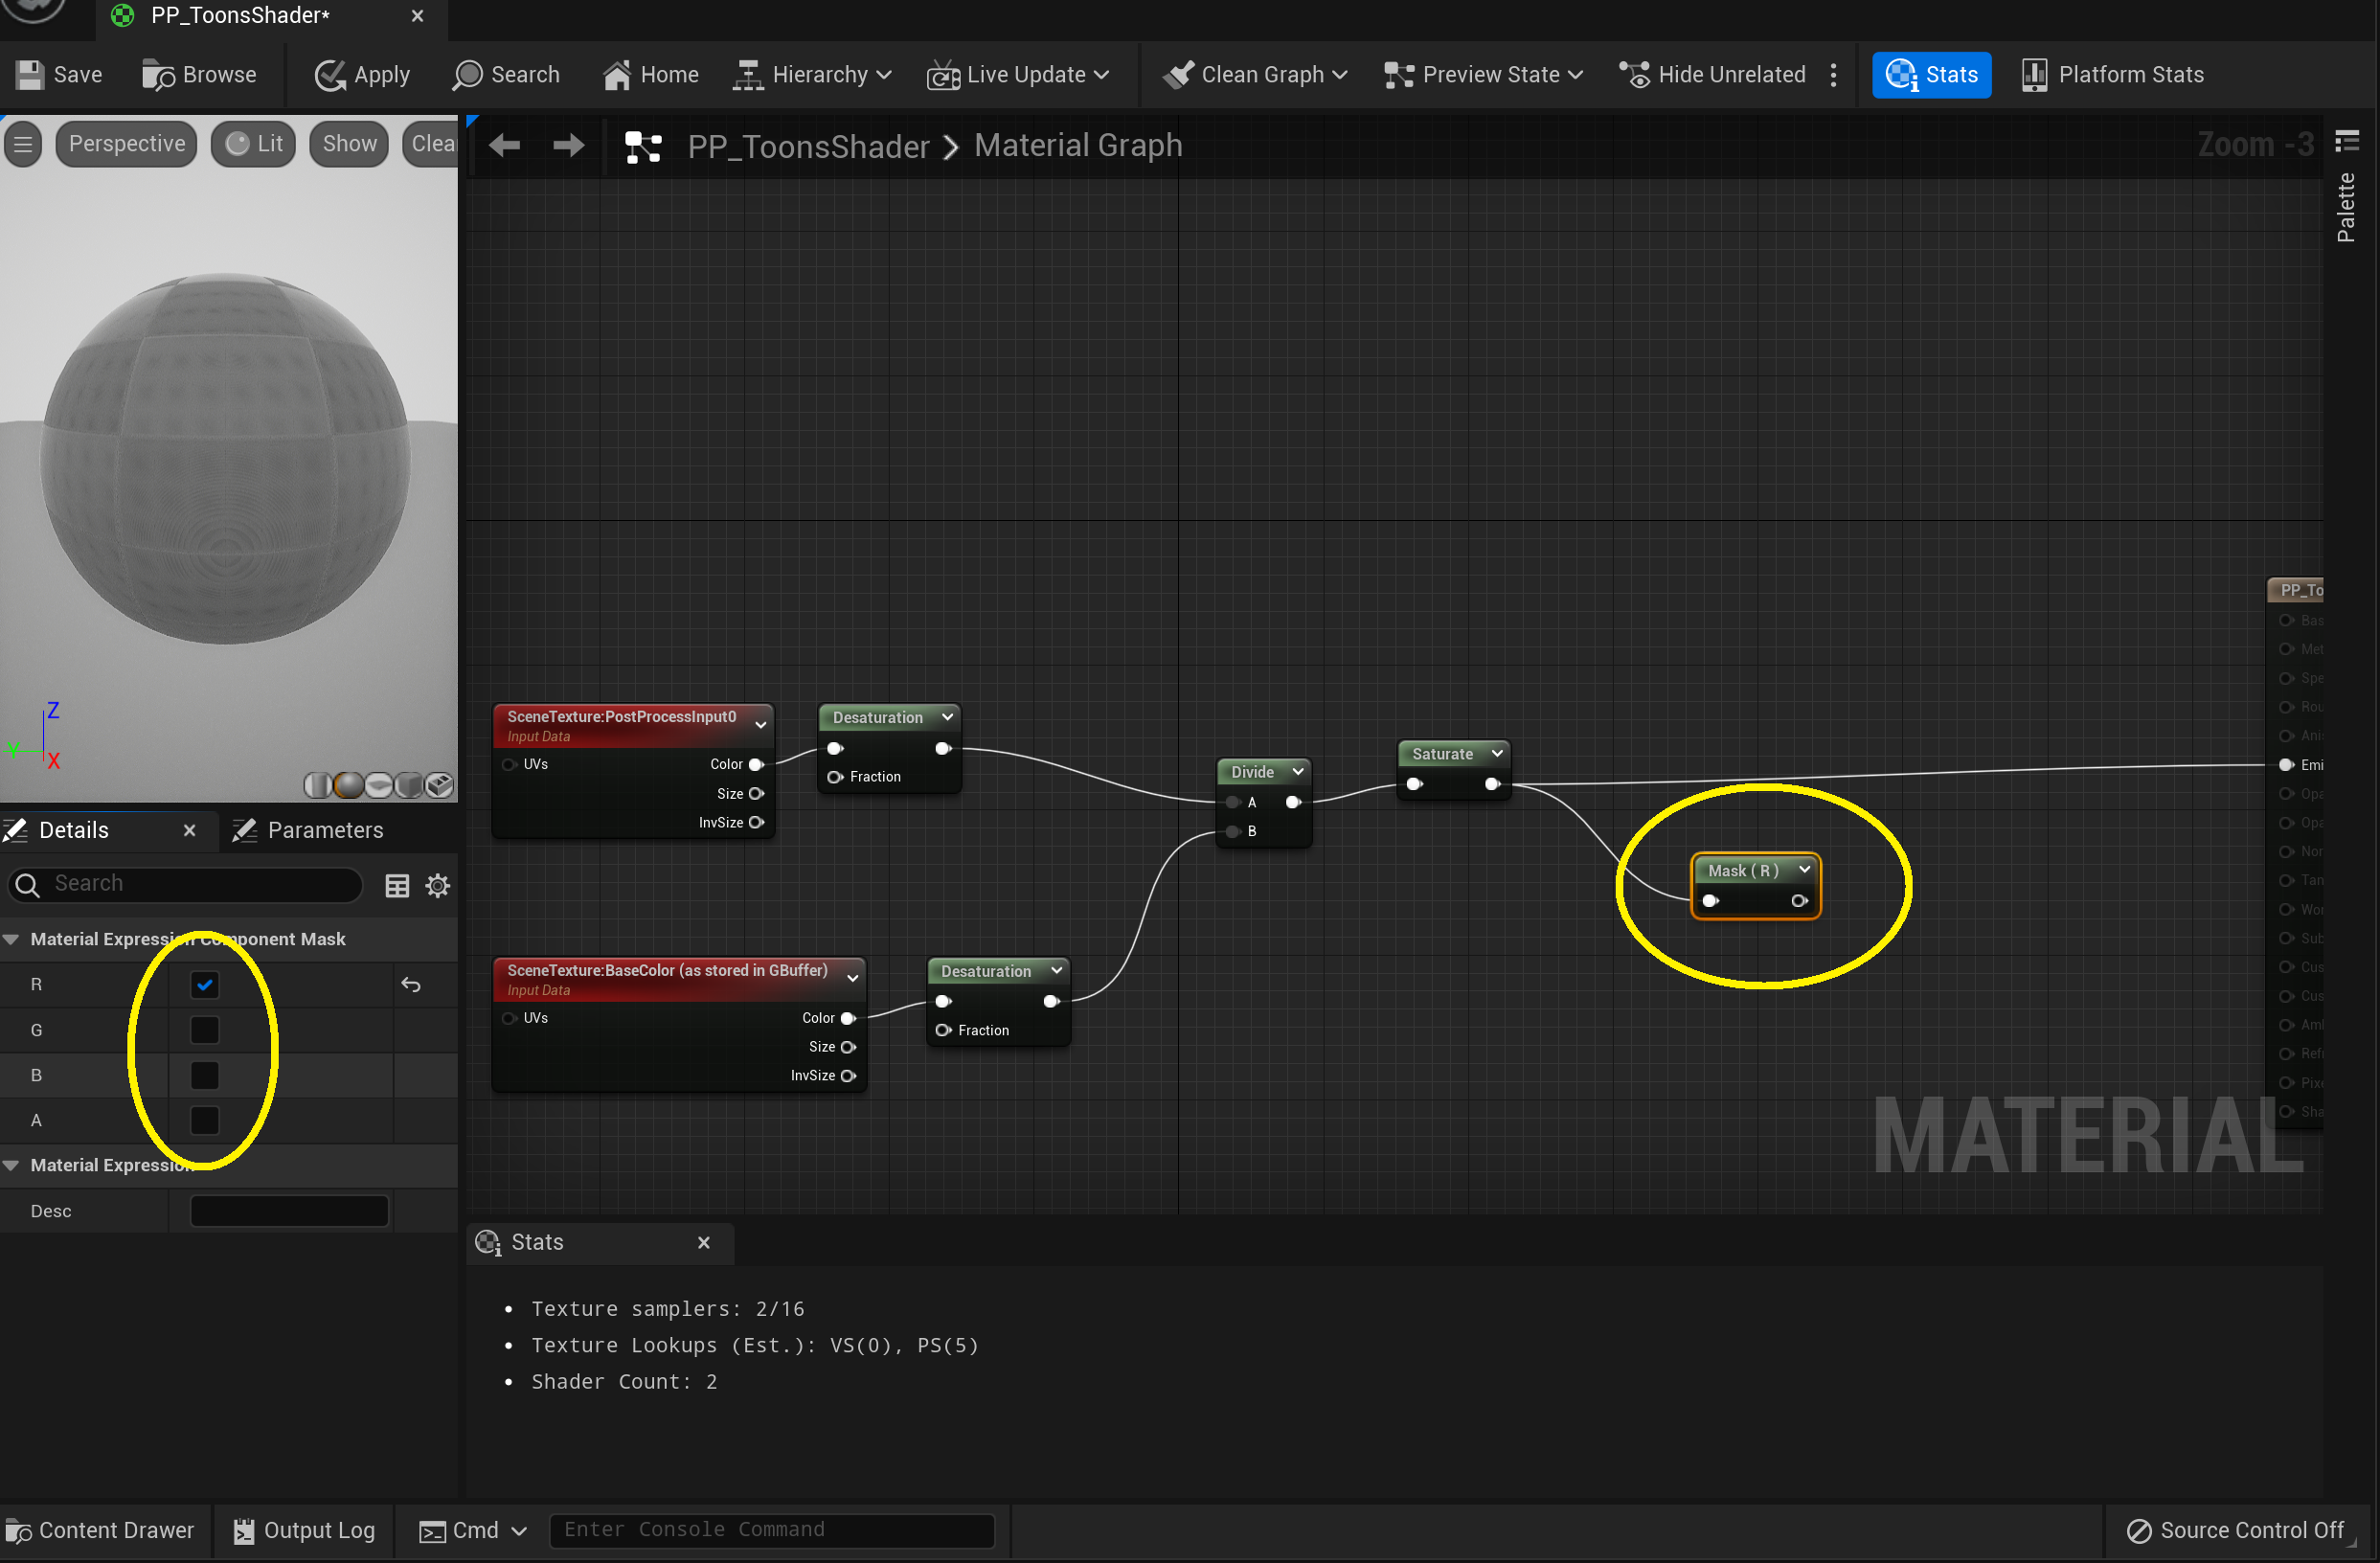
Task: Click the console command input field
Action: click(771, 1530)
